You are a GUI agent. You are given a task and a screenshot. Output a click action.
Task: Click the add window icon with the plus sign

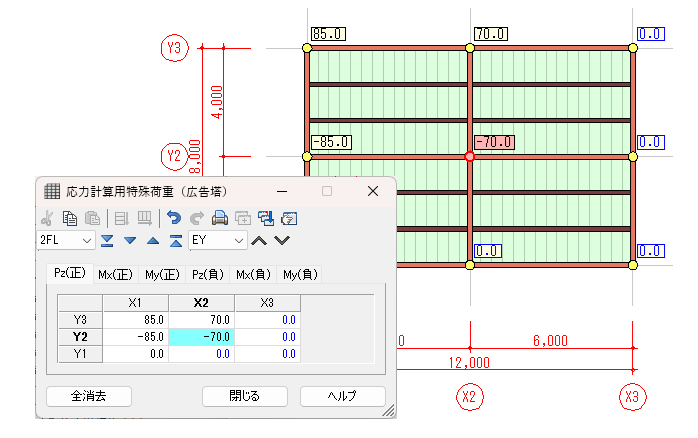243,218
